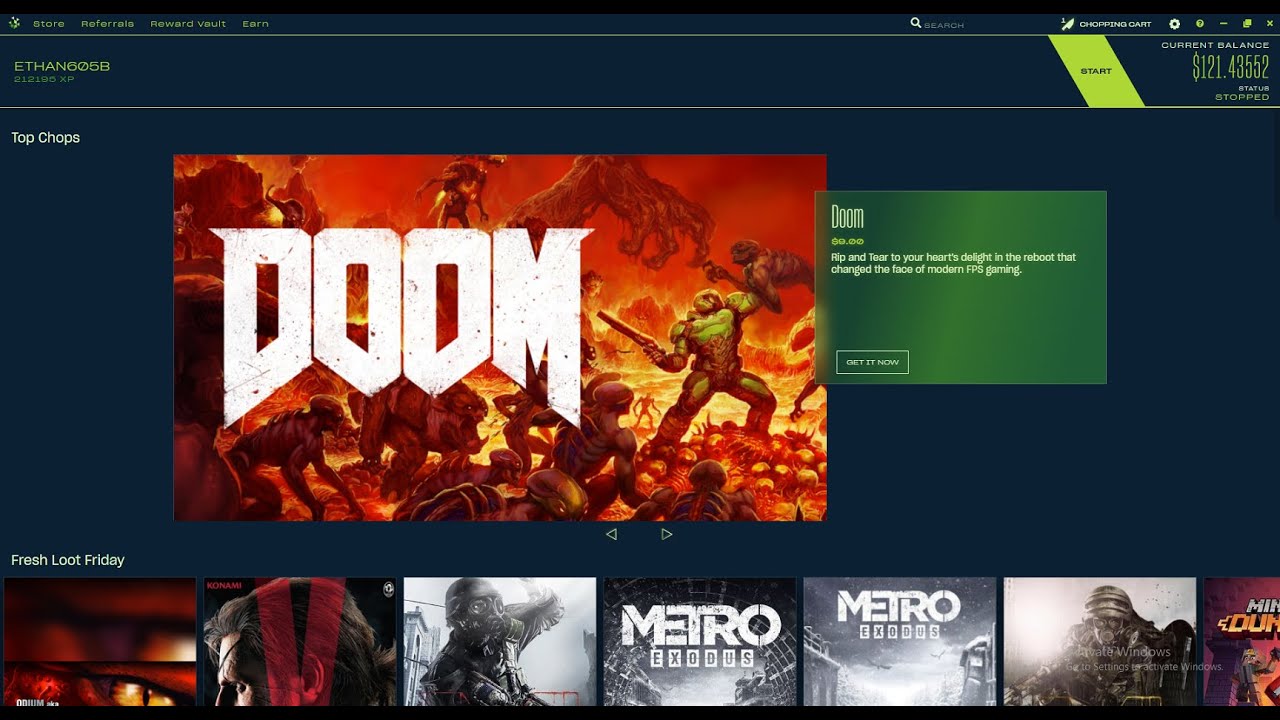The height and width of the screenshot is (720, 1280).
Task: Go to Reward Vault
Action: pyautogui.click(x=188, y=24)
